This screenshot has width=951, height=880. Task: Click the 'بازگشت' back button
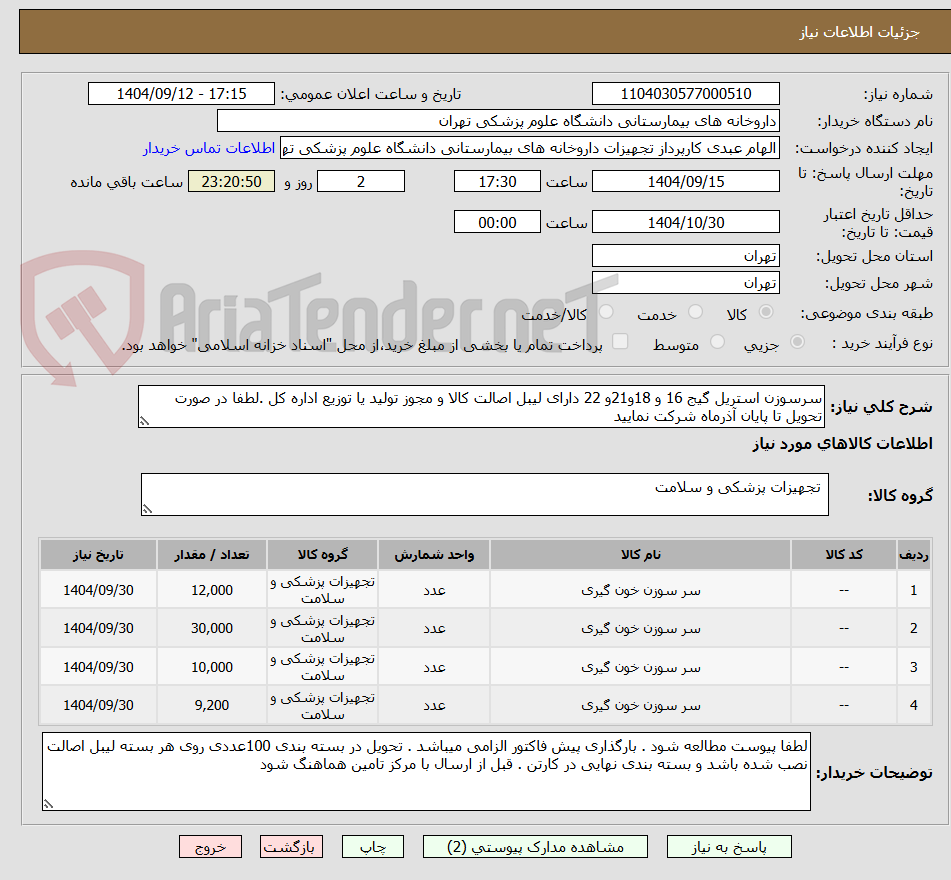click(291, 847)
